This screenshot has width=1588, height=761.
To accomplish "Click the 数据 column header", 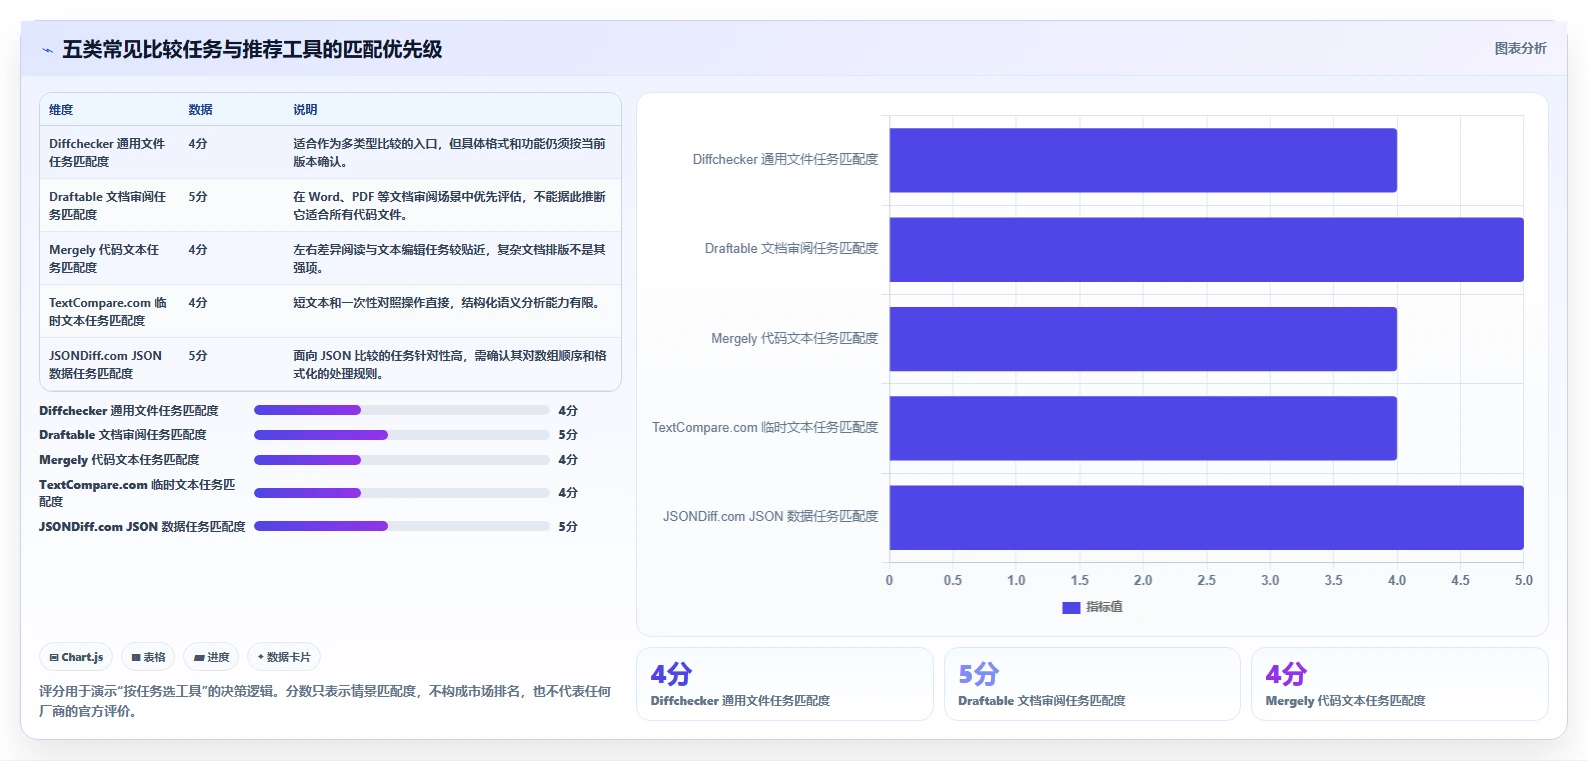I will click(200, 110).
